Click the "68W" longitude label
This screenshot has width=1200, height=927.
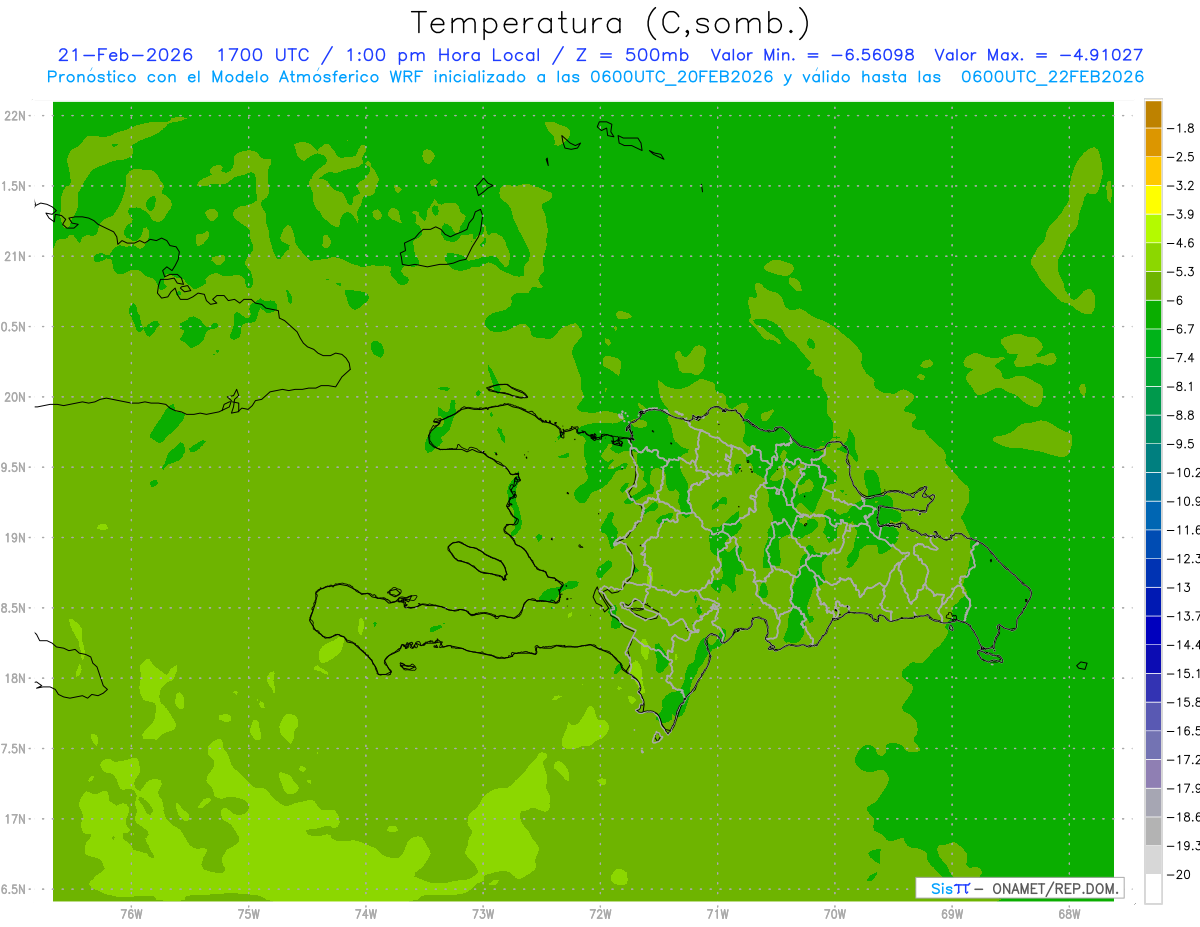pyautogui.click(x=1068, y=913)
